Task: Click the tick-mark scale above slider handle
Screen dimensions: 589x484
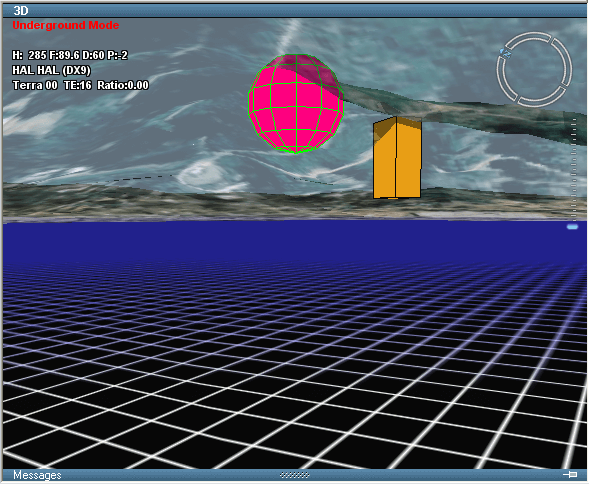Action: [x=574, y=169]
